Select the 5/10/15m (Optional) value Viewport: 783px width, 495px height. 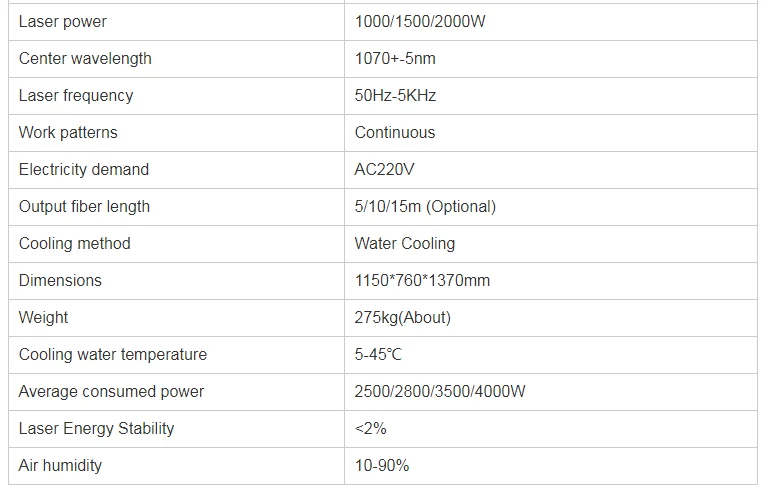coord(425,206)
